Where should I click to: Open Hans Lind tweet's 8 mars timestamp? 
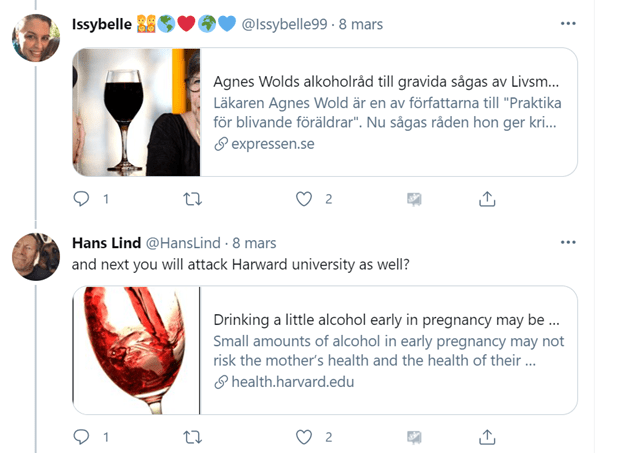point(254,243)
